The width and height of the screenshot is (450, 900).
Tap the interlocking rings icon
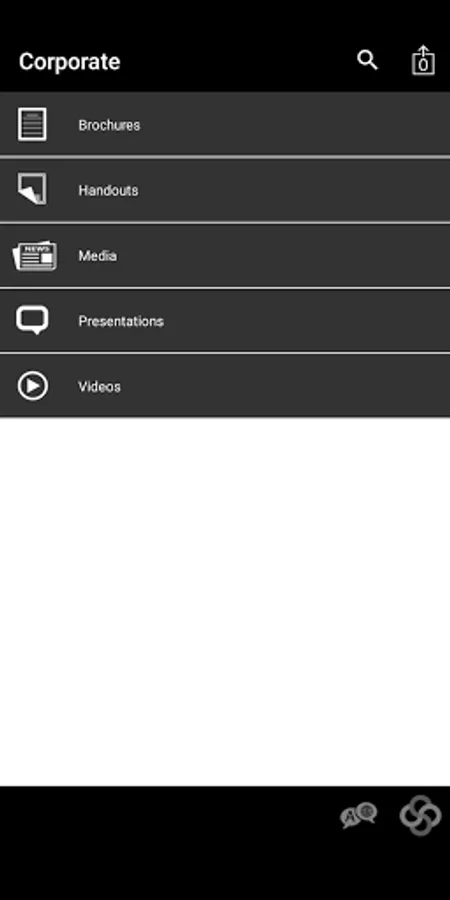pos(420,815)
